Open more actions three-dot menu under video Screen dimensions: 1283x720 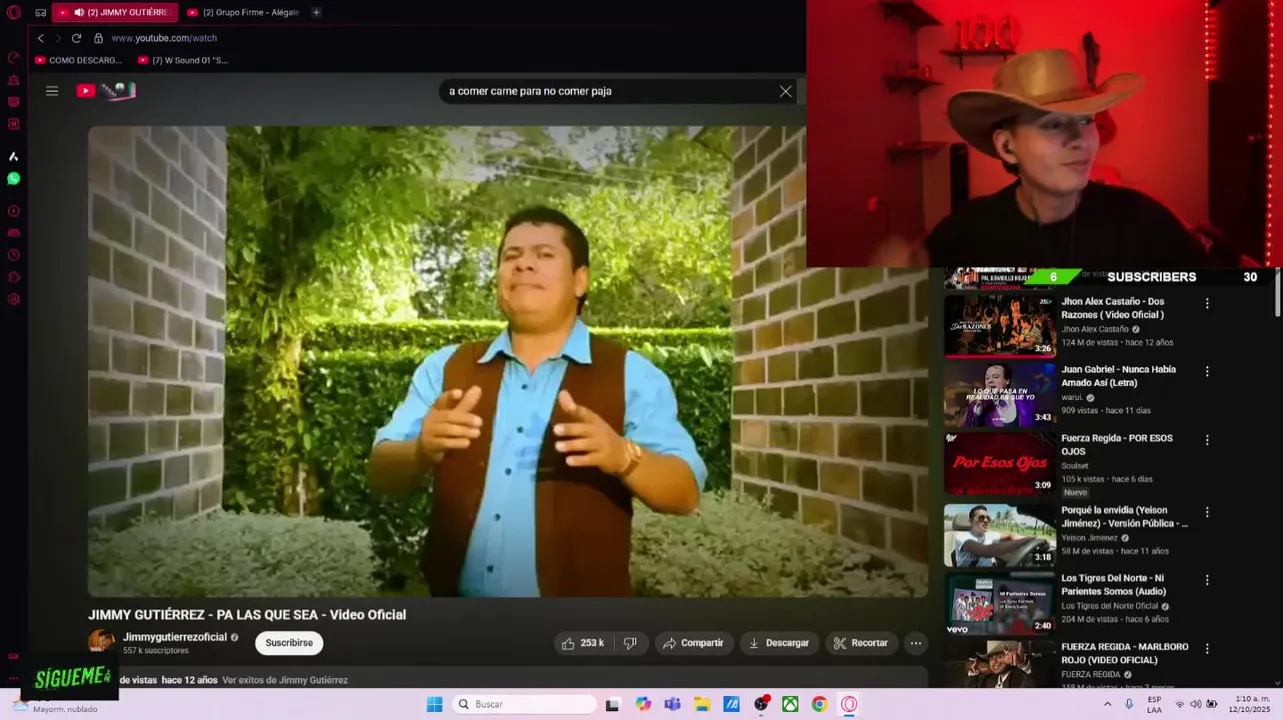[916, 643]
